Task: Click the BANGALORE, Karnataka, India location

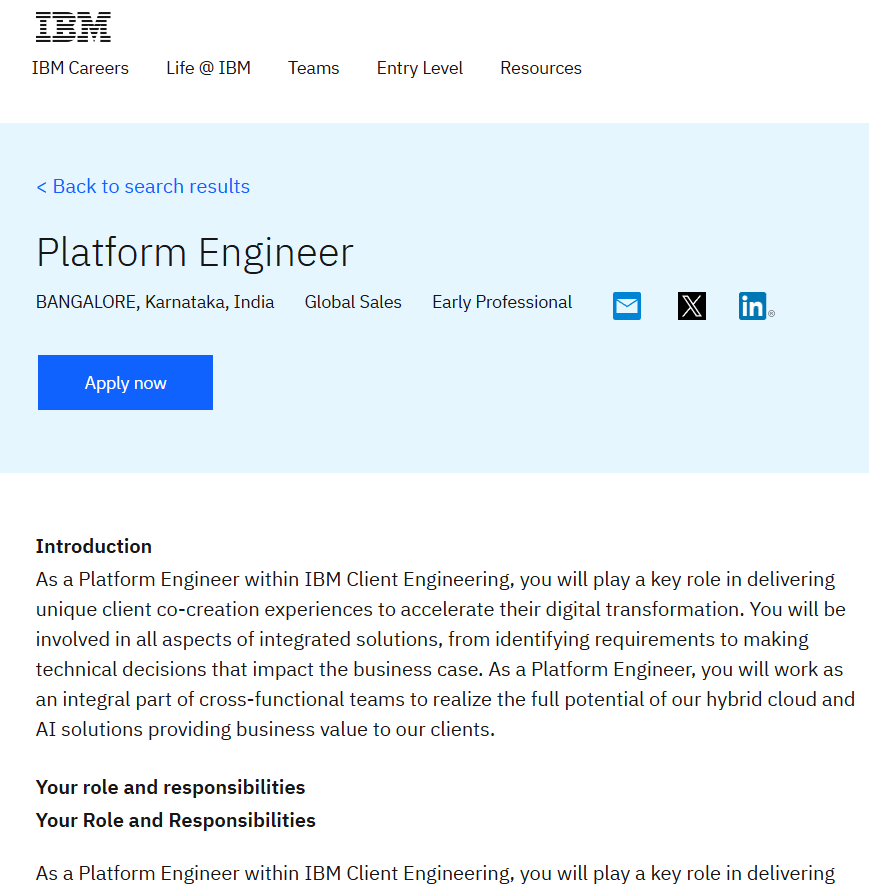Action: [155, 302]
